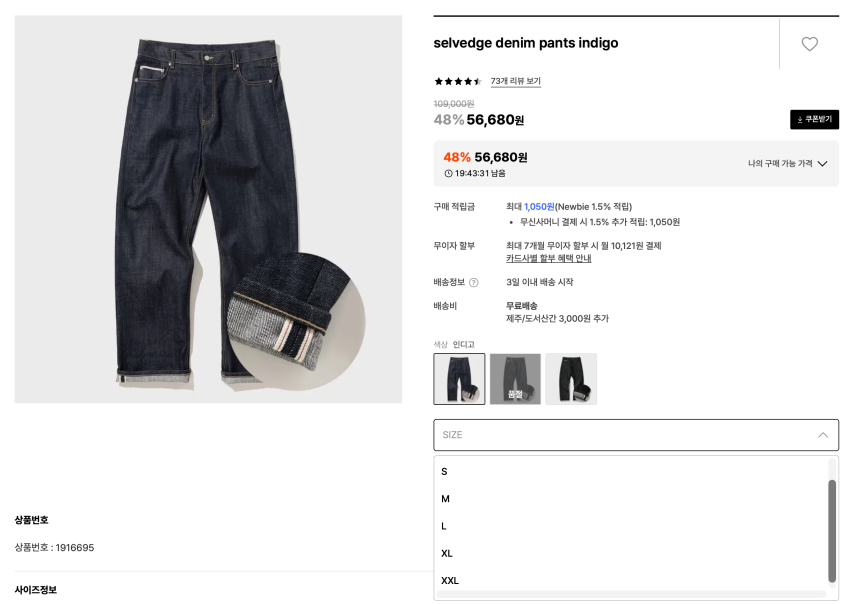Viewport: 849px width, 605px height.
Task: Choose size L option
Action: pyautogui.click(x=632, y=526)
